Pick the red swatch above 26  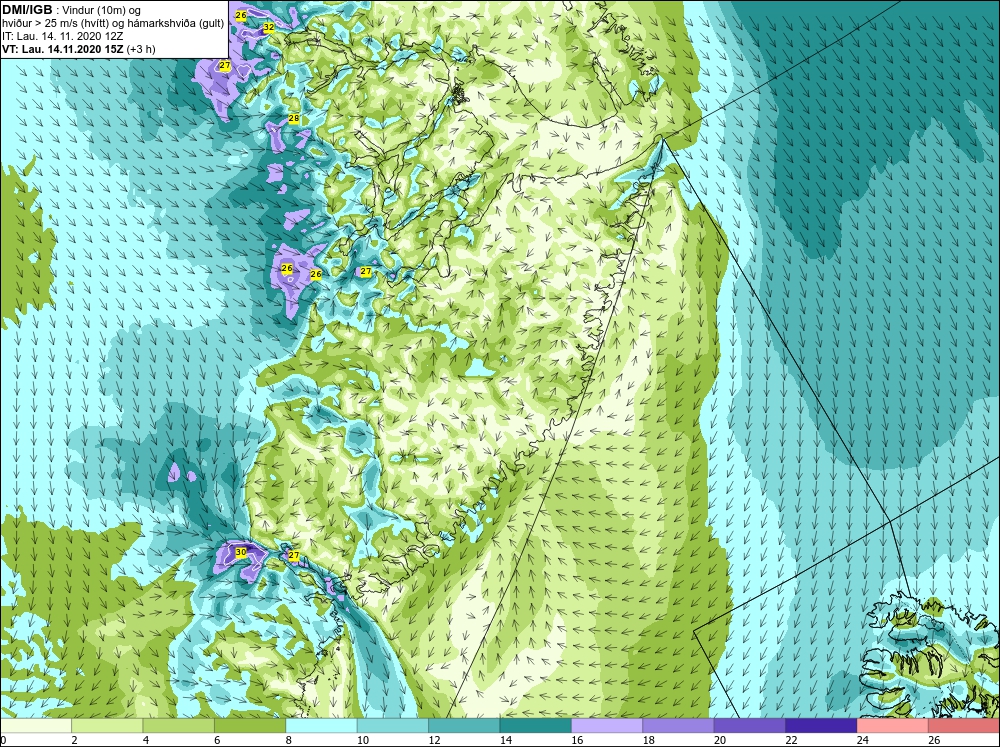(x=964, y=725)
